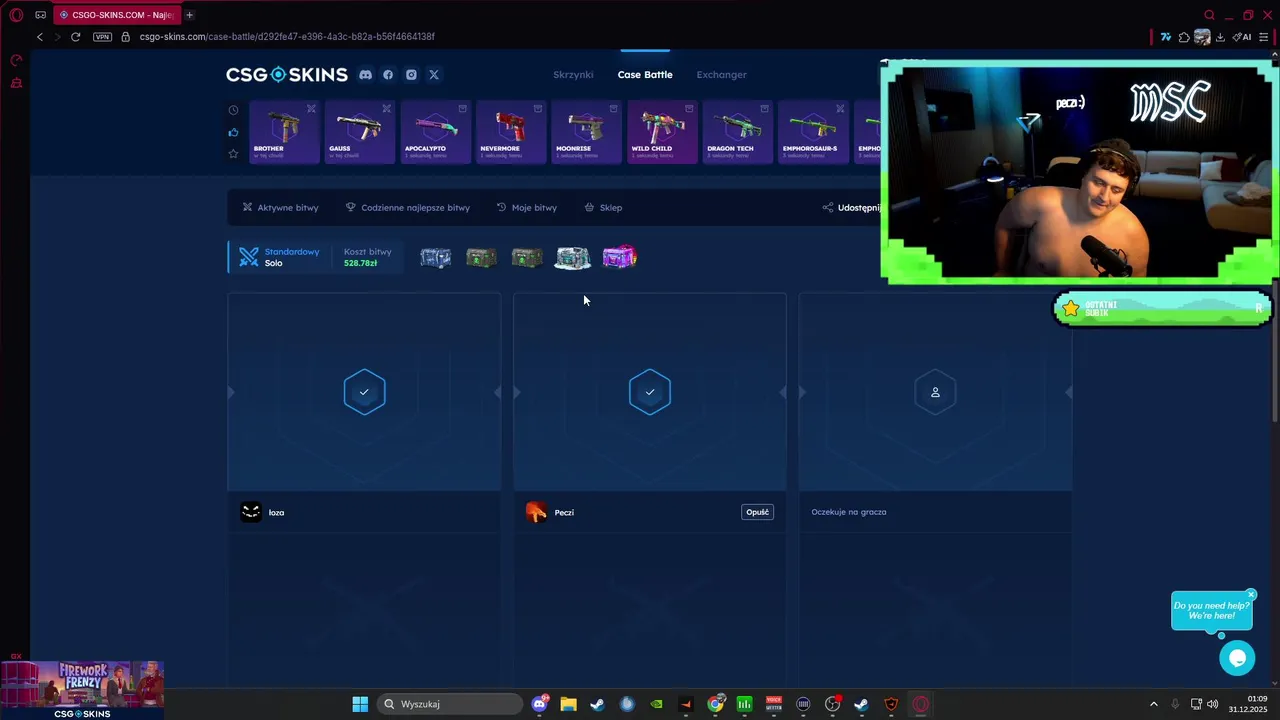Open the MOONRISE drop card
The width and height of the screenshot is (1280, 720).
pos(587,132)
